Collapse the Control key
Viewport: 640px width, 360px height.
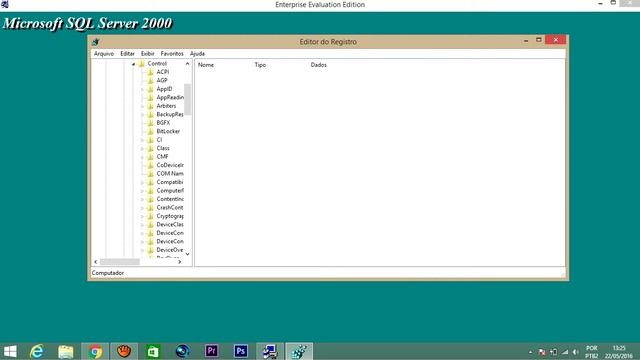click(133, 64)
